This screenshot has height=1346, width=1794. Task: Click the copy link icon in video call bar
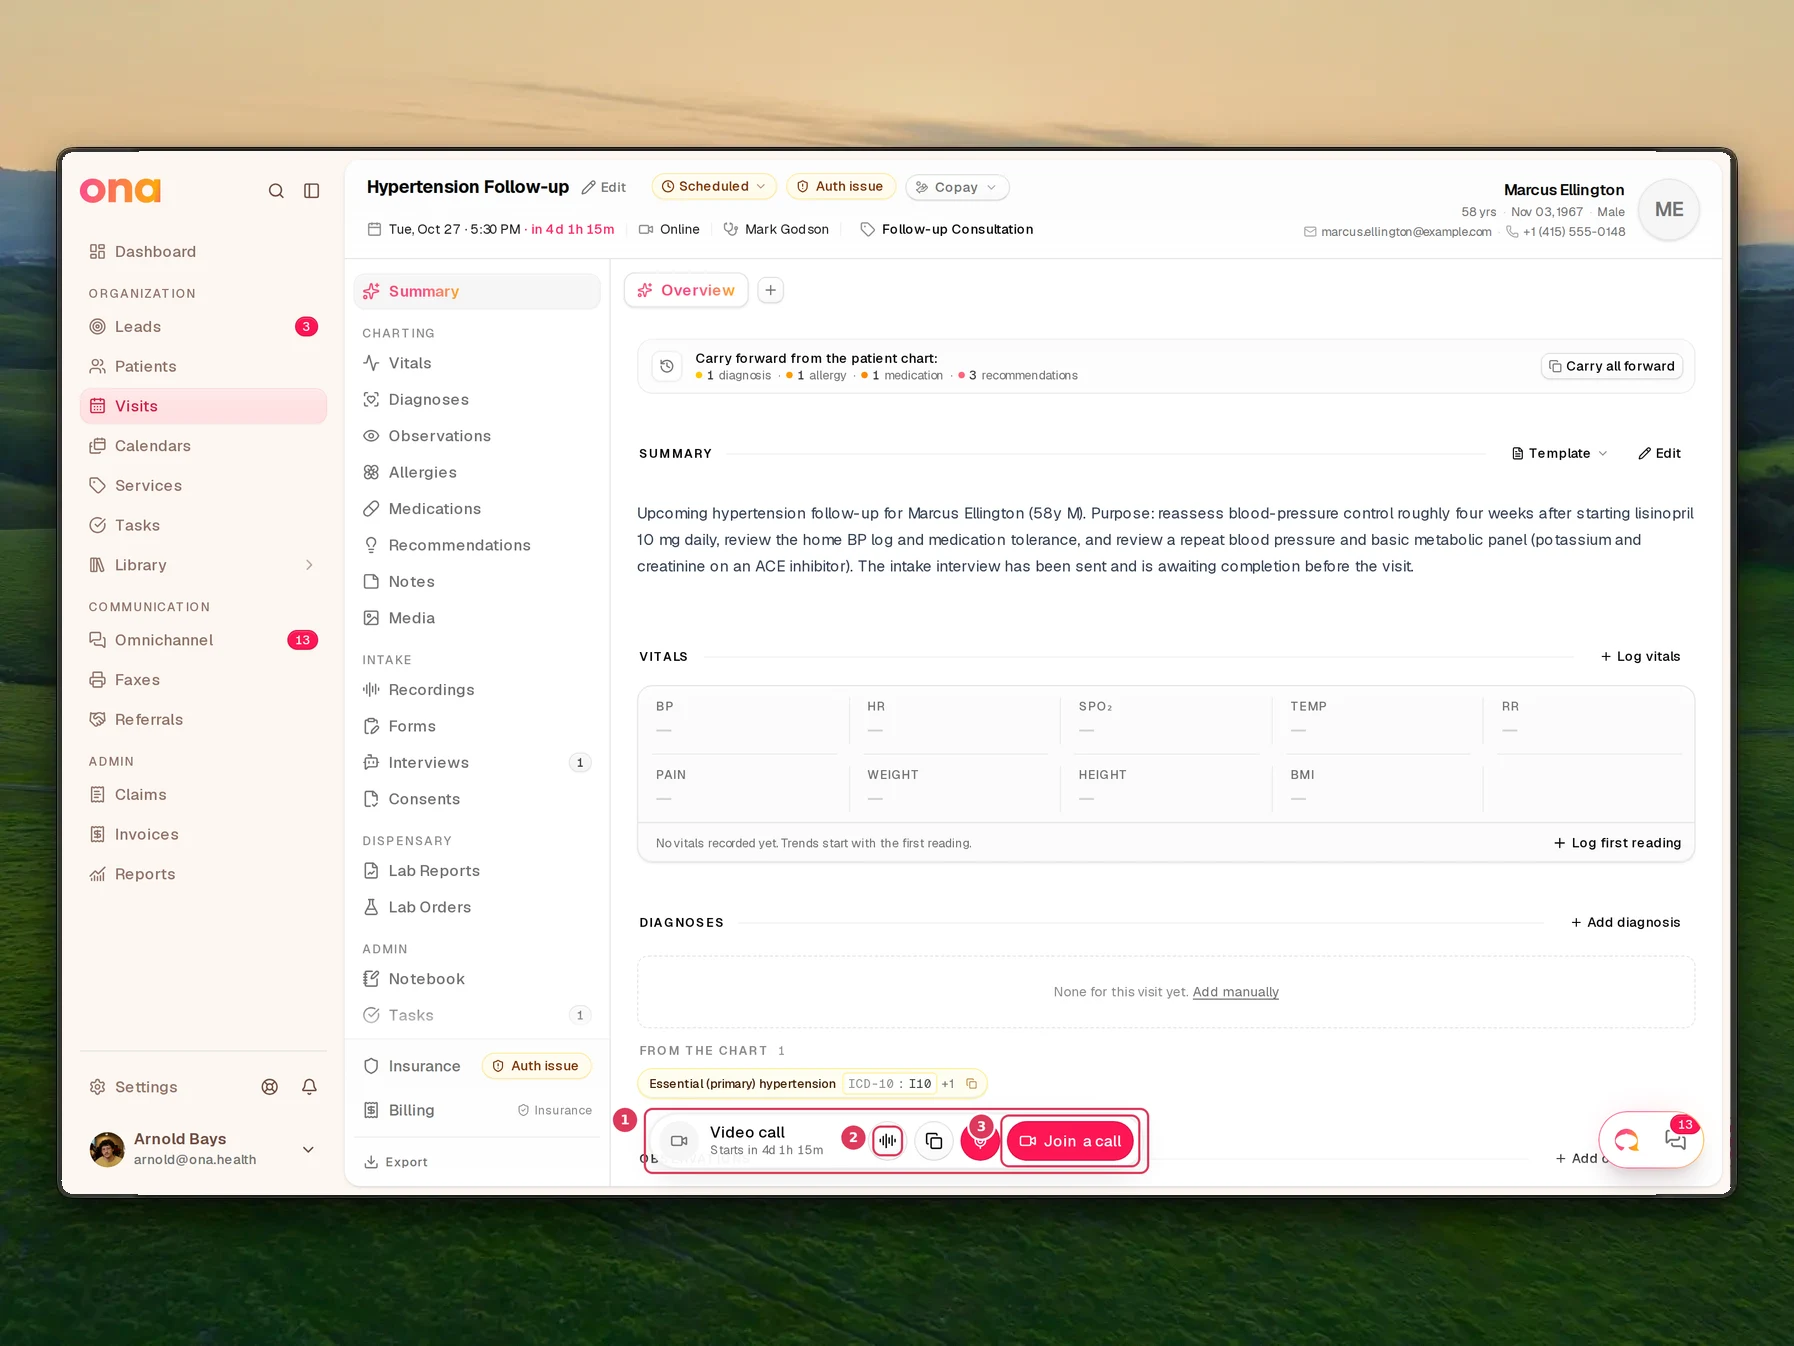pos(934,1141)
